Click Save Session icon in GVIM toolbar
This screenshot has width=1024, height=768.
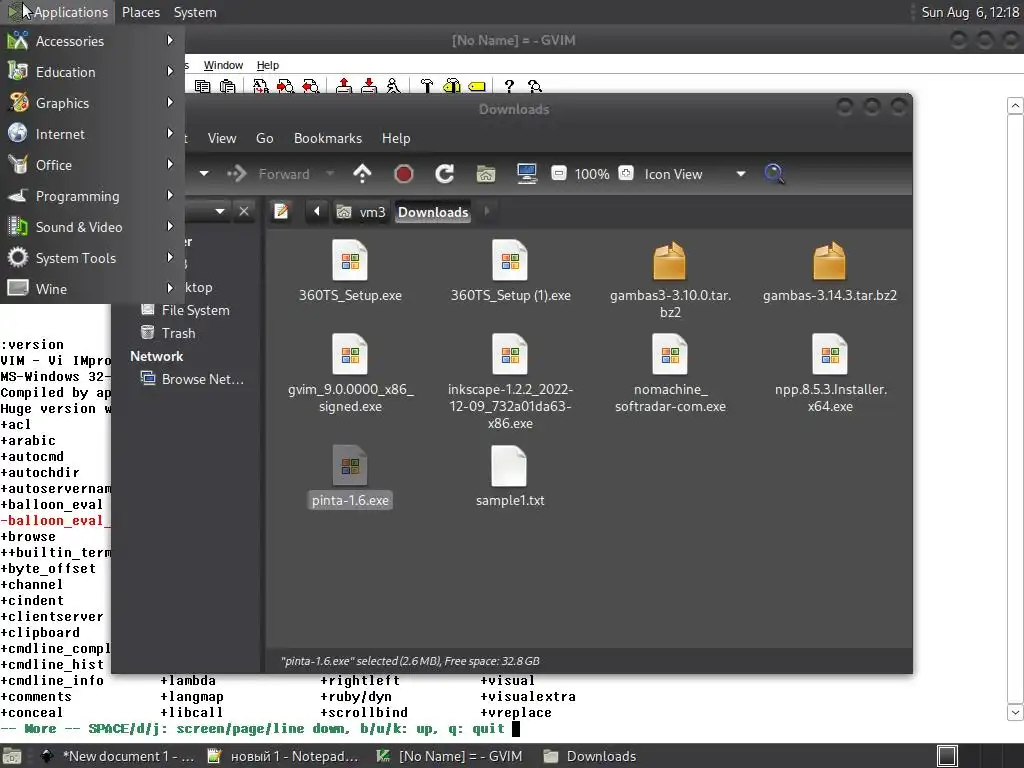tap(369, 86)
